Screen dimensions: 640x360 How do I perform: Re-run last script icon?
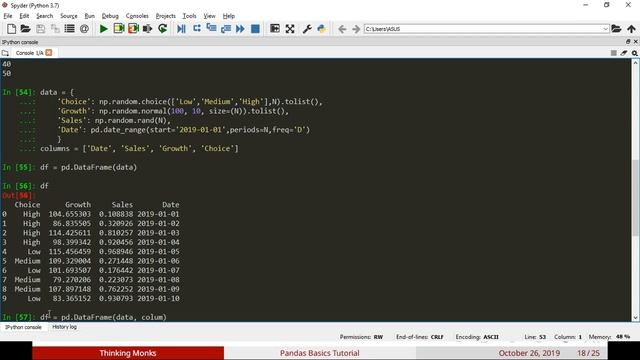pos(162,29)
